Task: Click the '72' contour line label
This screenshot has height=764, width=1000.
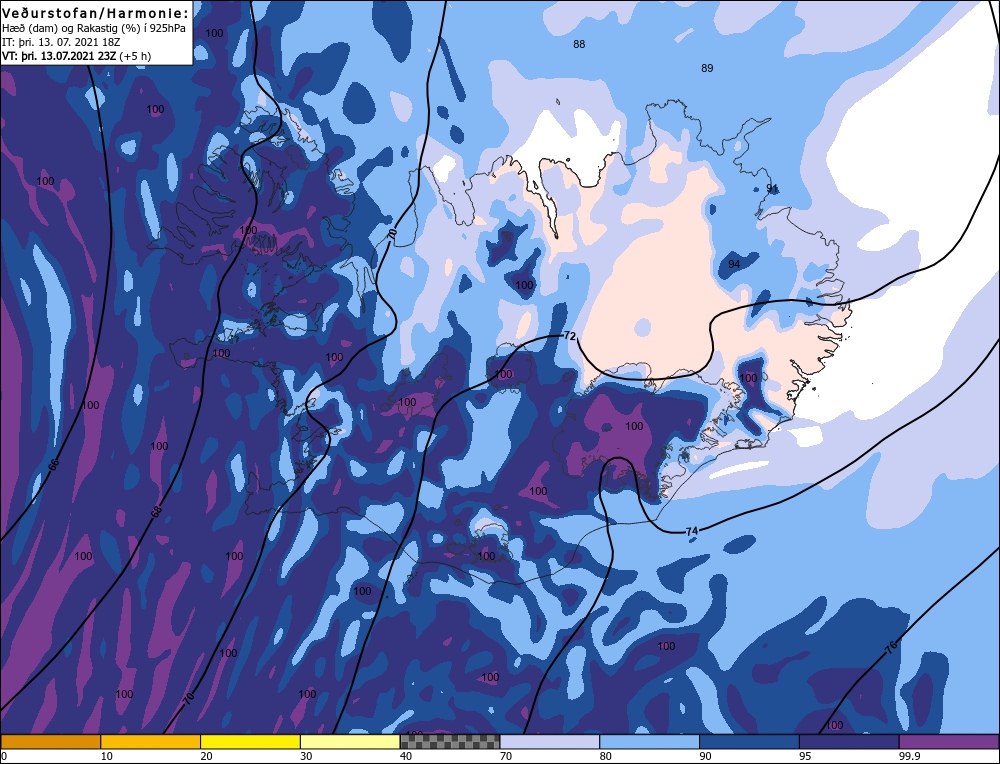Action: [570, 335]
